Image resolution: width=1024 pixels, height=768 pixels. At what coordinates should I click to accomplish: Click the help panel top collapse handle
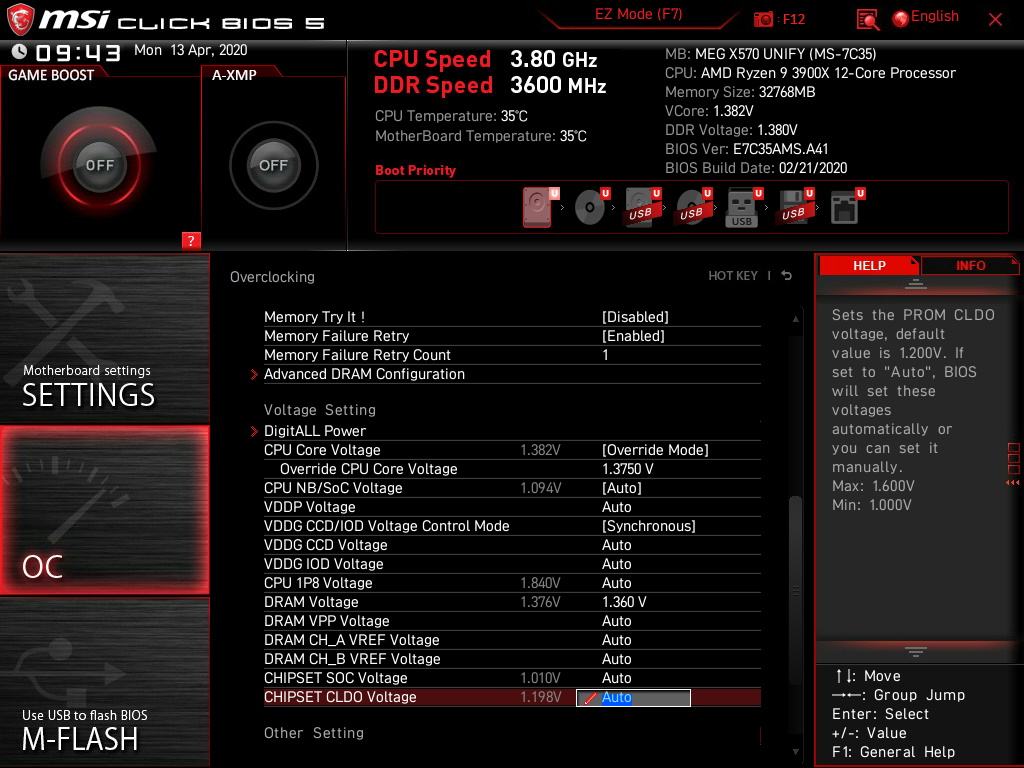coord(916,284)
